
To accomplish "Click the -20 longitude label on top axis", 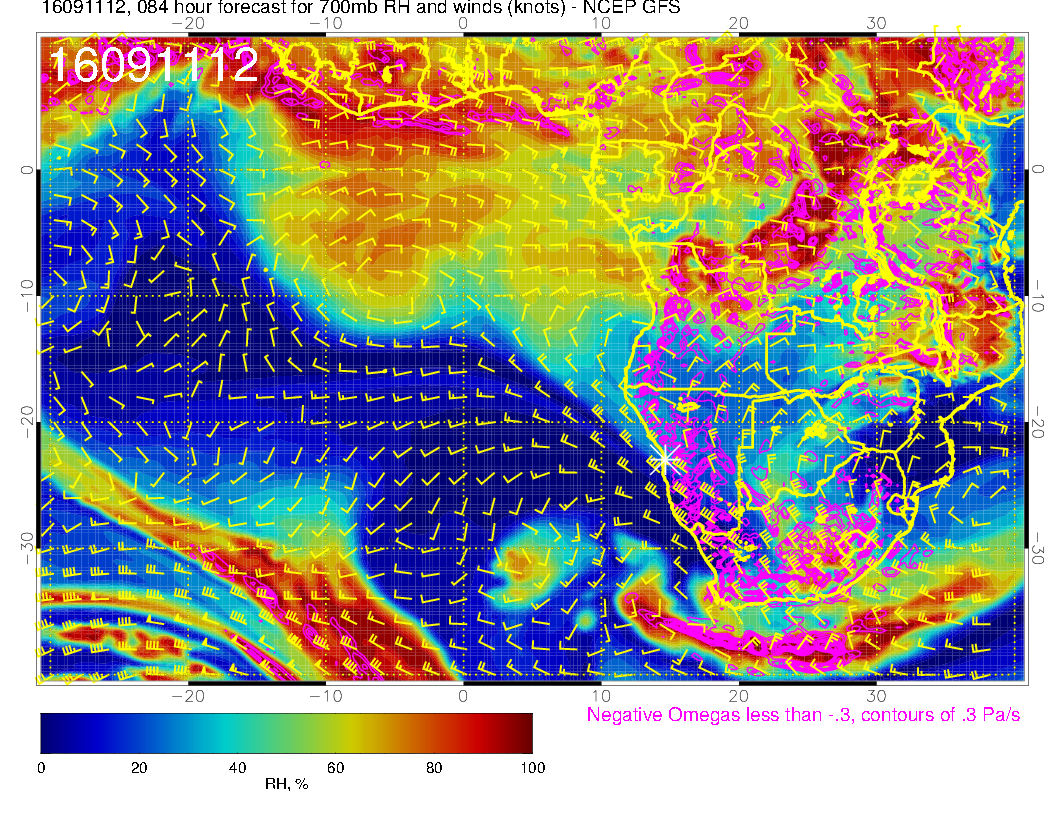I will click(x=188, y=23).
